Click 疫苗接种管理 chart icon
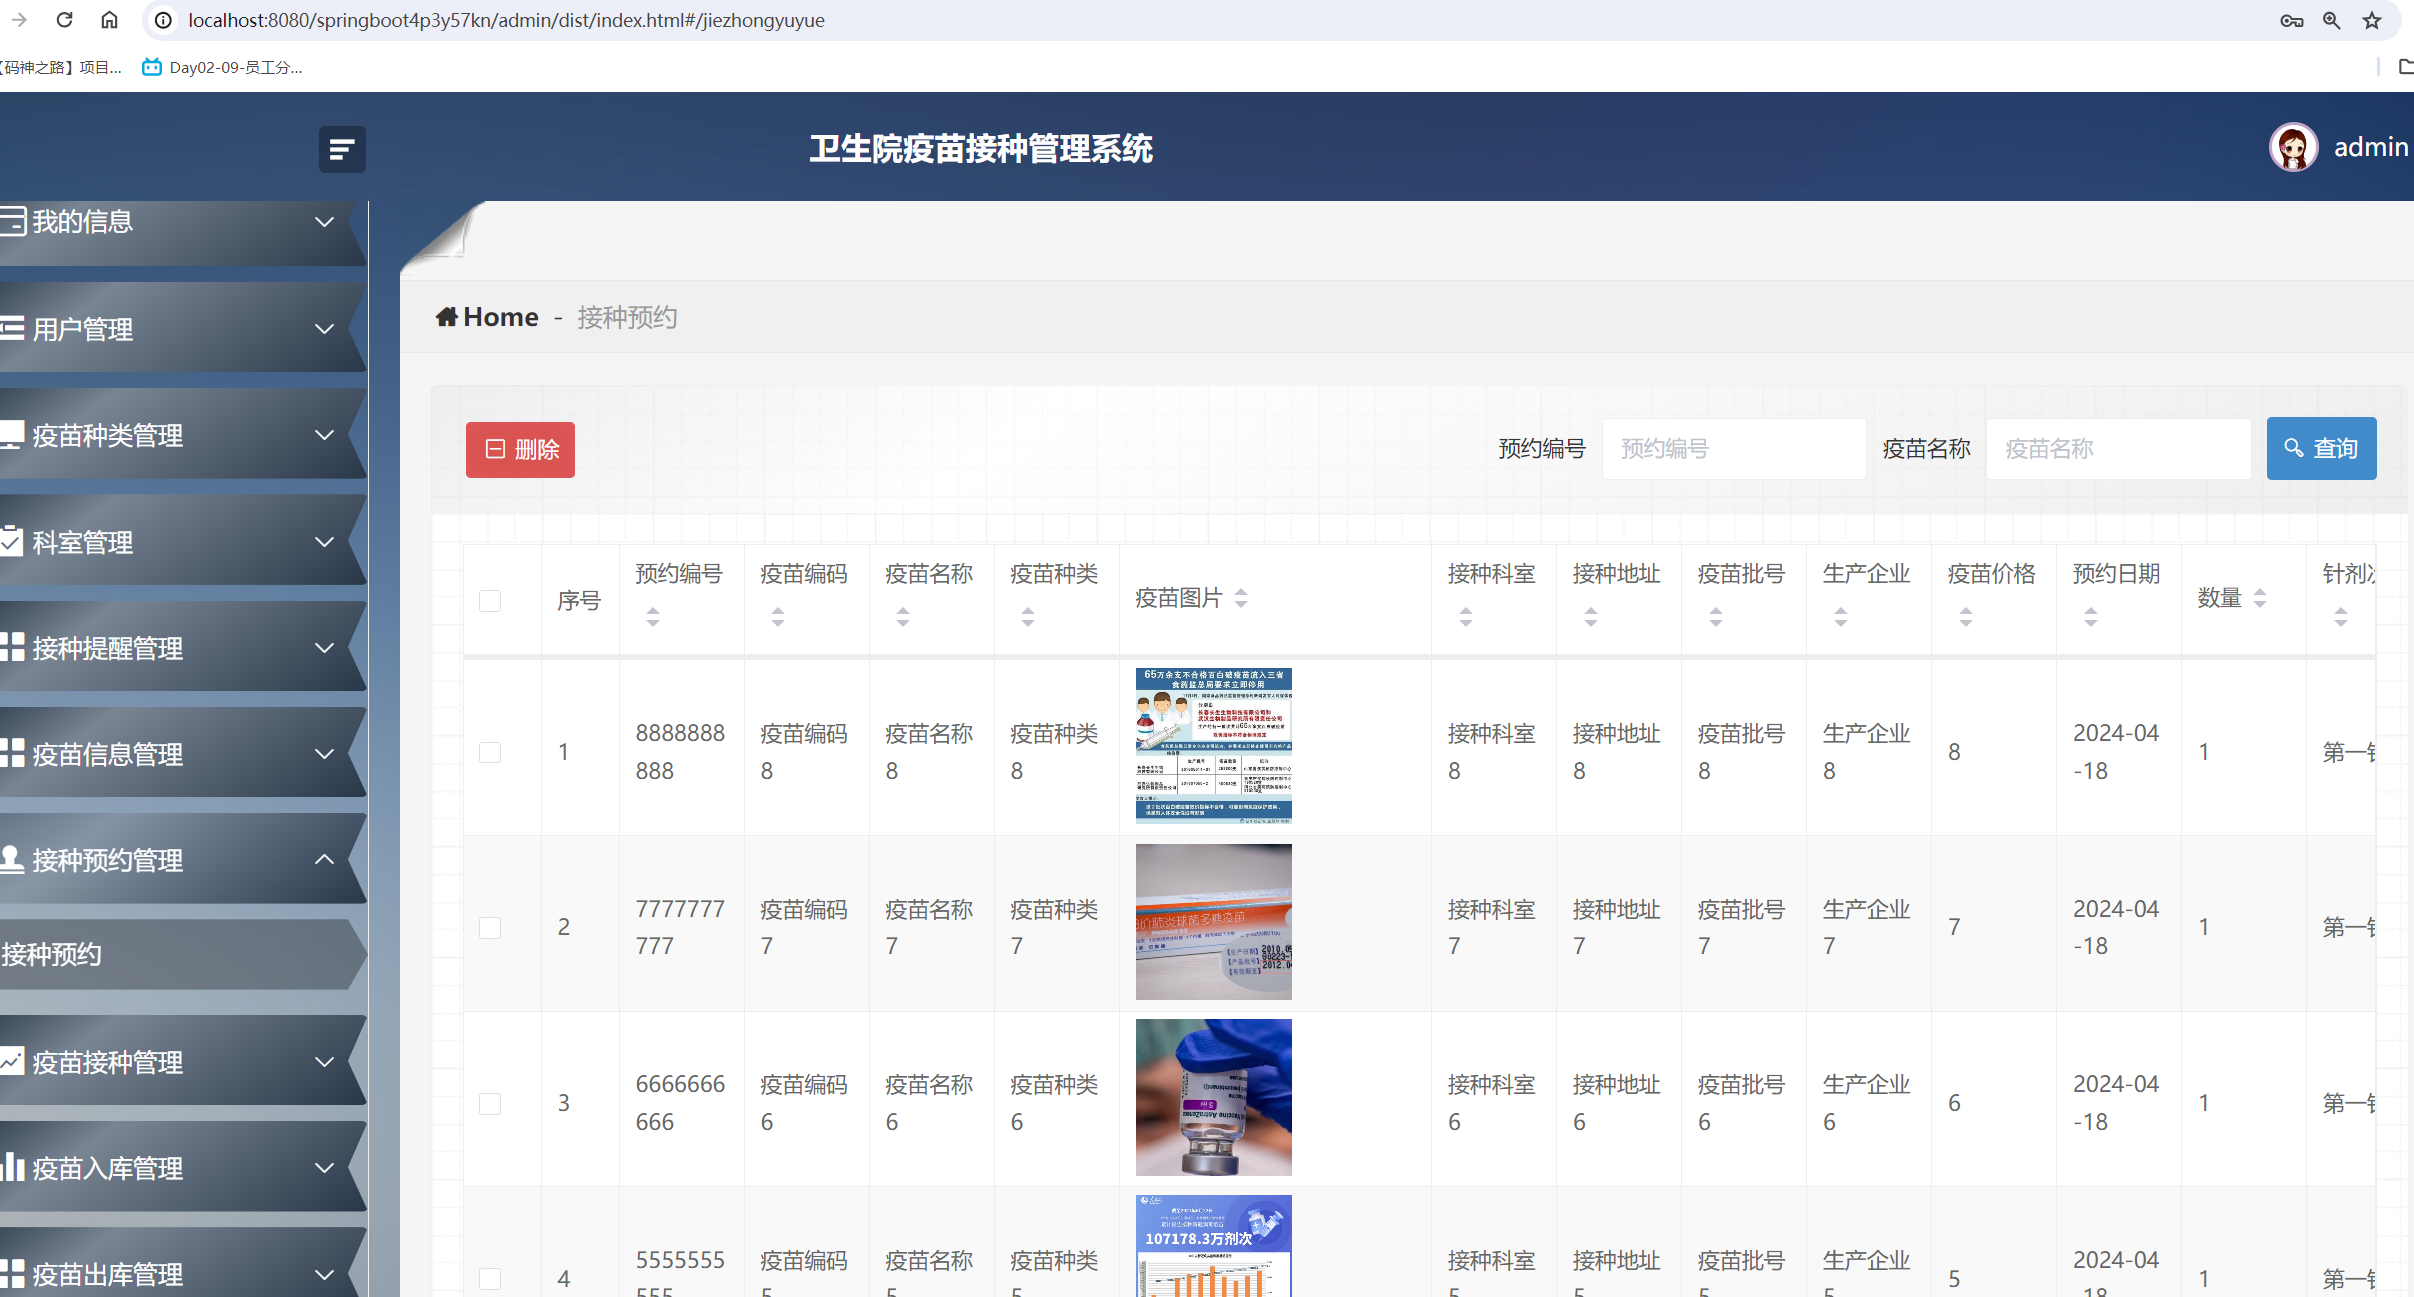 pyautogui.click(x=12, y=1061)
